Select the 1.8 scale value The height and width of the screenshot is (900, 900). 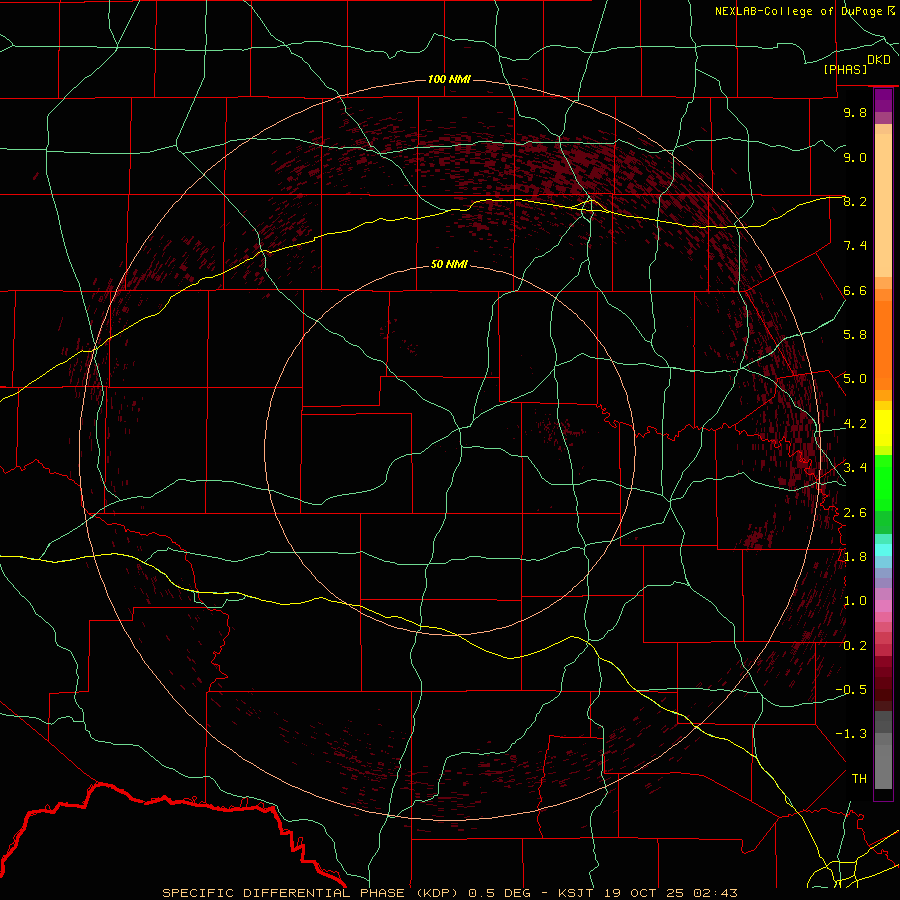point(855,557)
